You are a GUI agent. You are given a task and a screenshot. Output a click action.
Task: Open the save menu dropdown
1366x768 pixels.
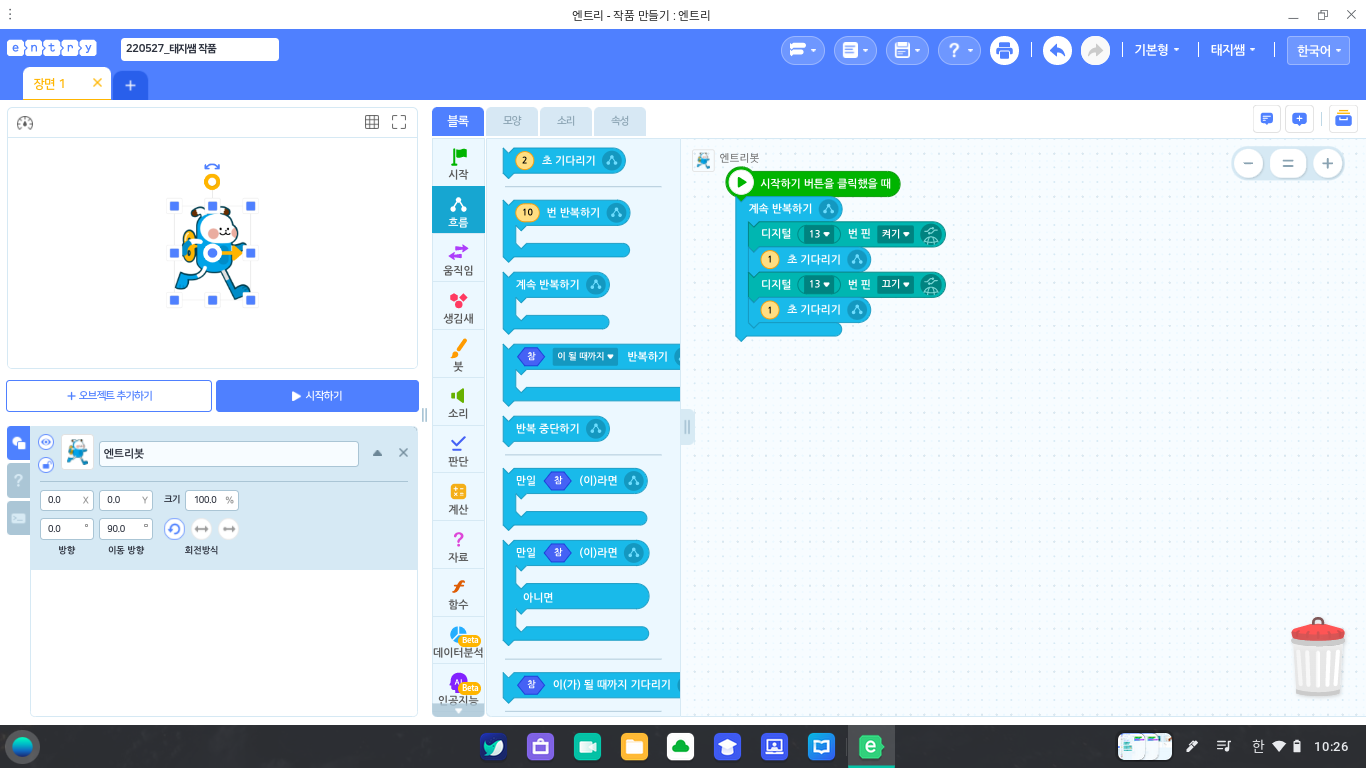907,50
